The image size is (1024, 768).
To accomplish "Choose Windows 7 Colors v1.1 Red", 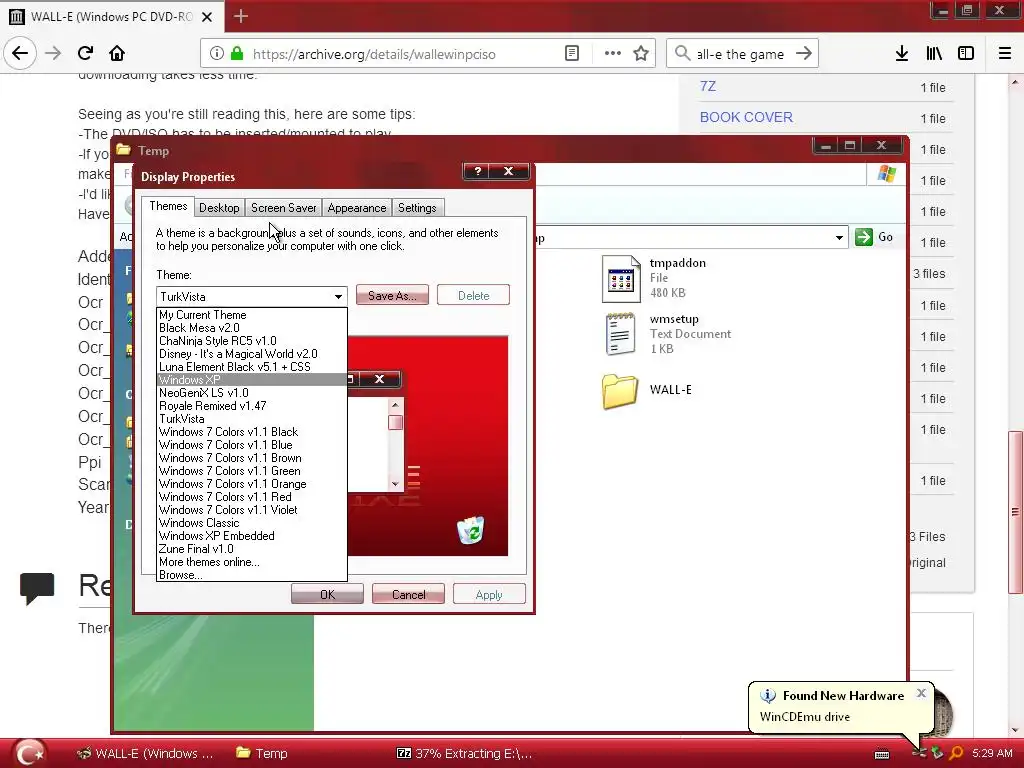I will click(x=252, y=497).
